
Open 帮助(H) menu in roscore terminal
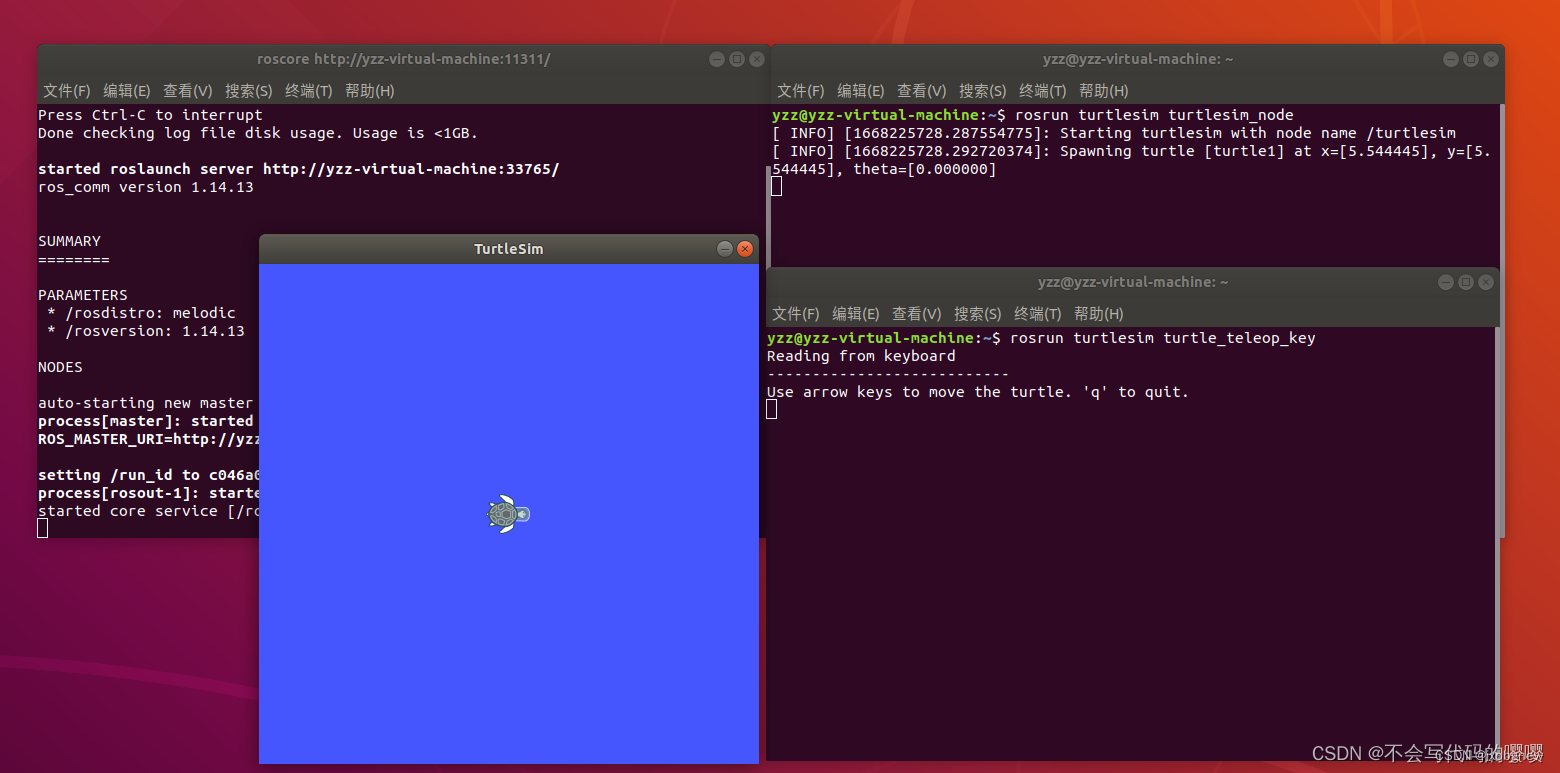coord(370,91)
